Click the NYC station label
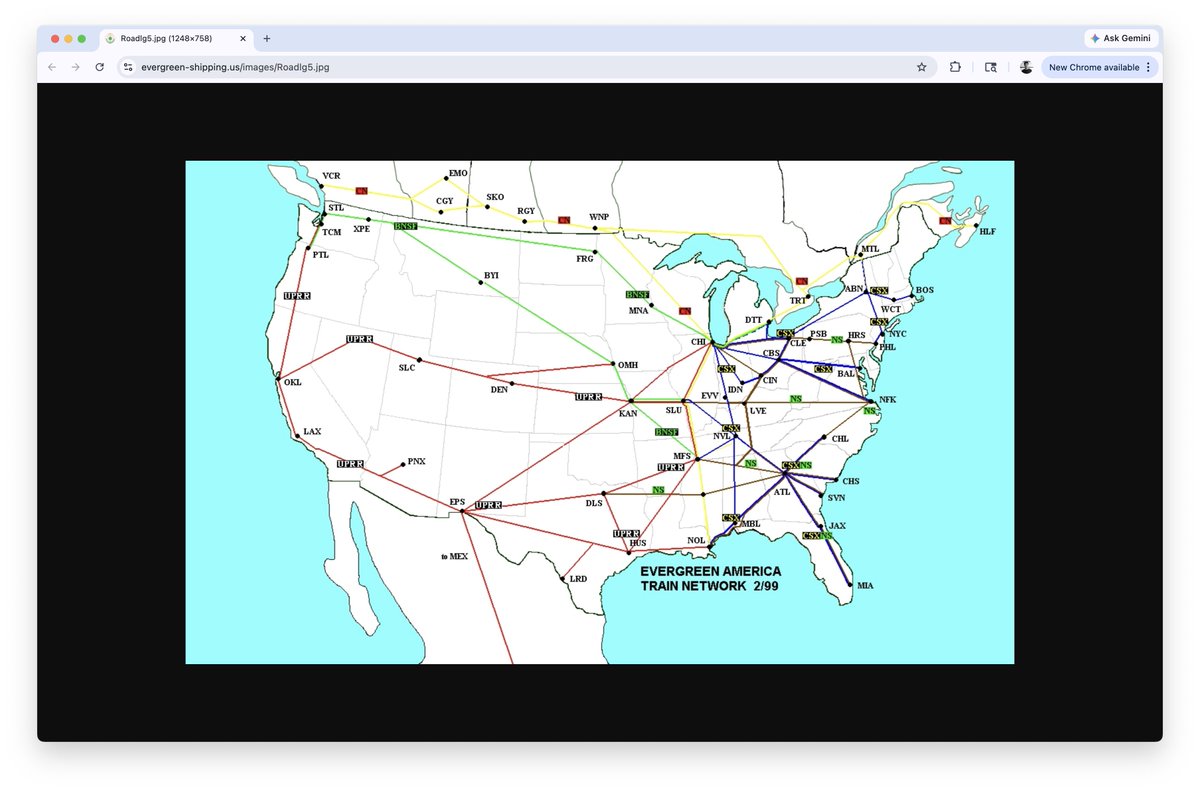1200x791 pixels. [897, 334]
